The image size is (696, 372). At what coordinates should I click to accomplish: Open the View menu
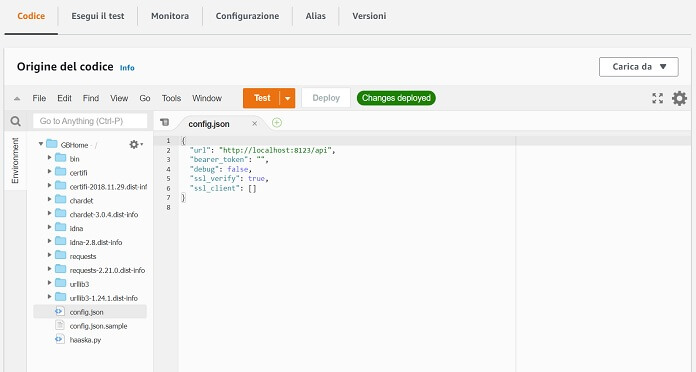119,98
